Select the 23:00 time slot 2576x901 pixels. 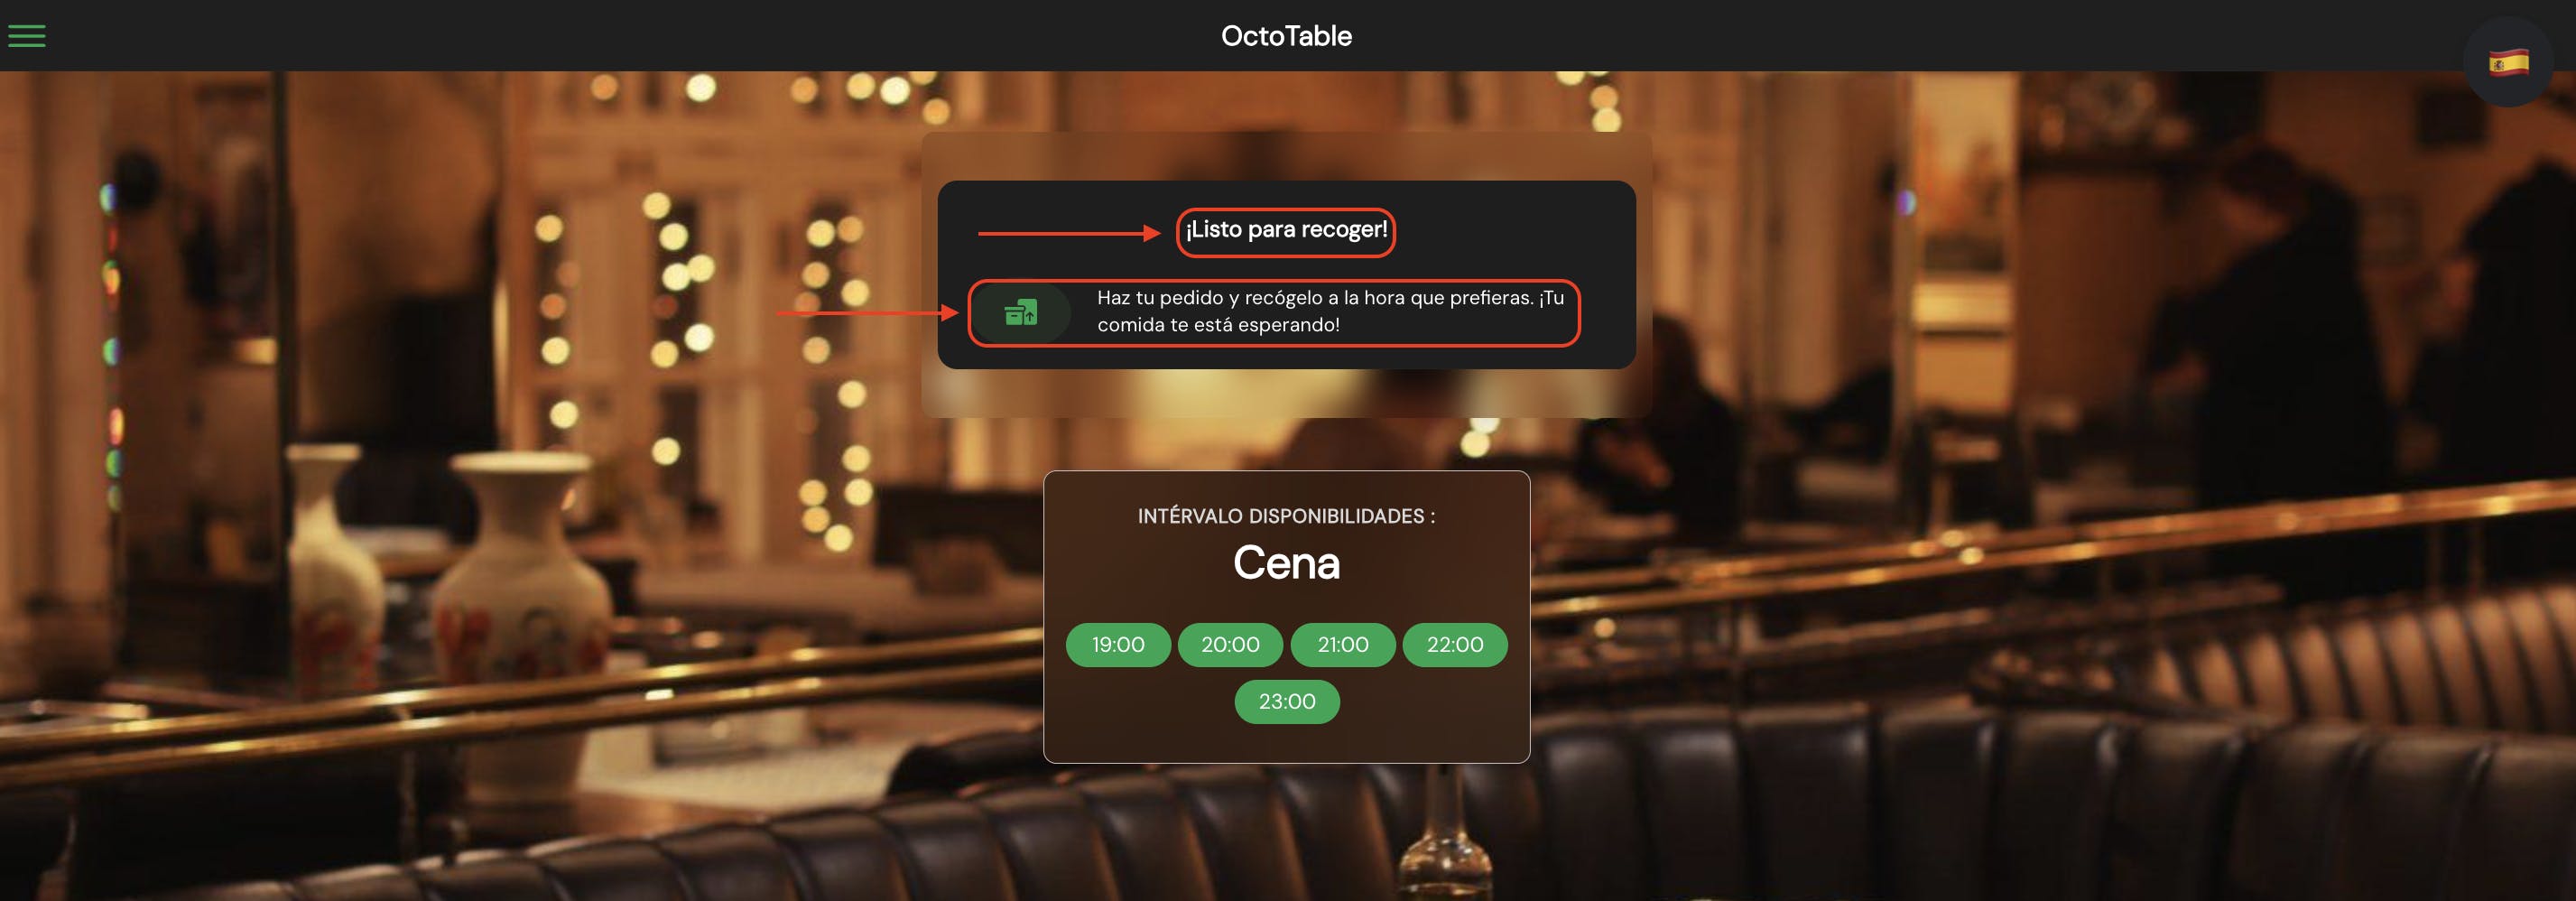coord(1287,702)
